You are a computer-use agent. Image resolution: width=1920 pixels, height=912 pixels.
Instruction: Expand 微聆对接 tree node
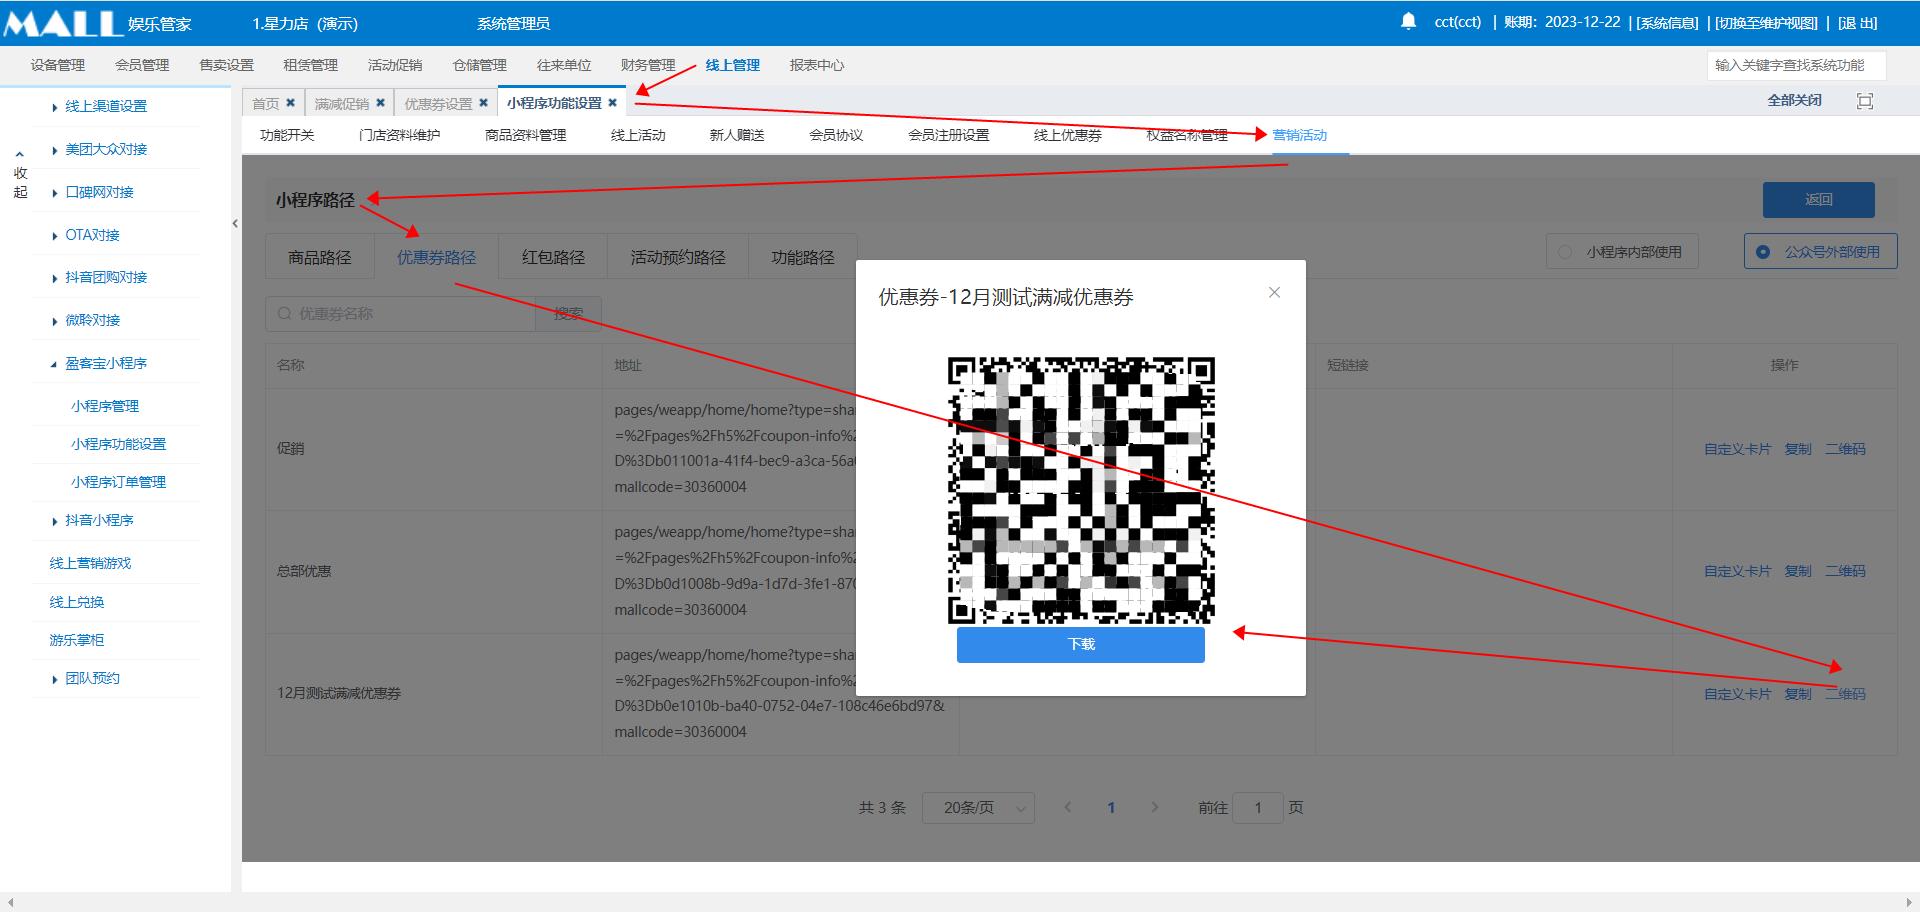(54, 321)
